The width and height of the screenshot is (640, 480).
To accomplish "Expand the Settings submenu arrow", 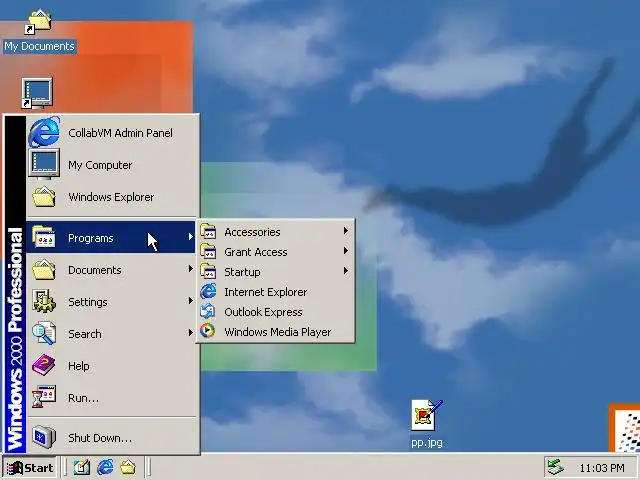I will click(190, 301).
